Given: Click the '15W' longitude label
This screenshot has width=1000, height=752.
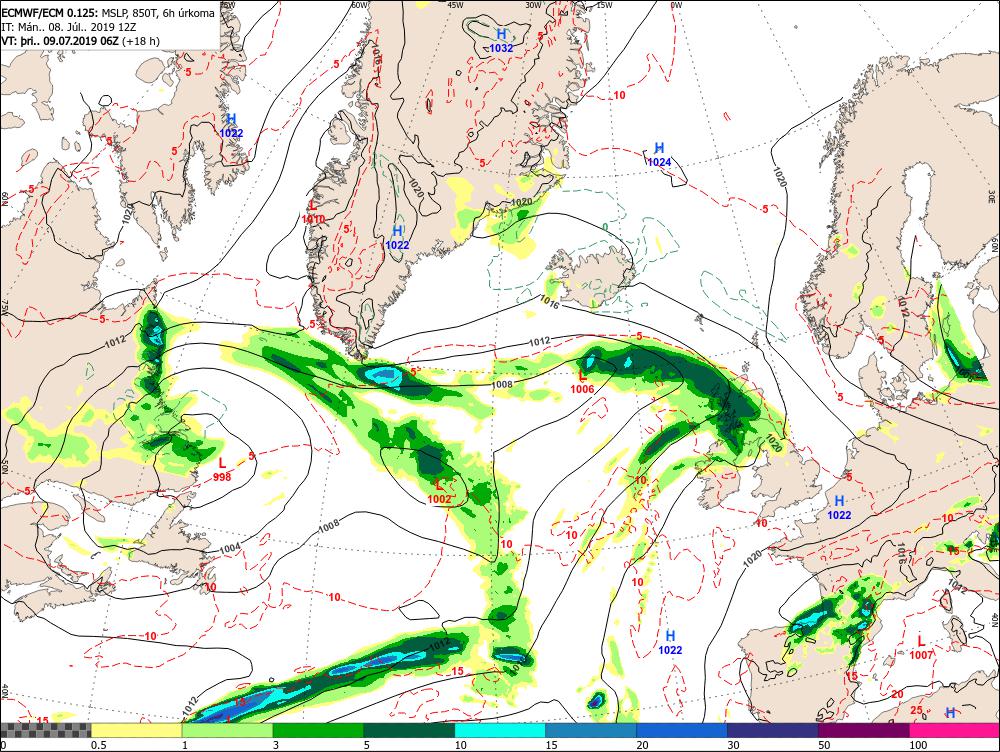Looking at the screenshot, I should click(x=604, y=4).
